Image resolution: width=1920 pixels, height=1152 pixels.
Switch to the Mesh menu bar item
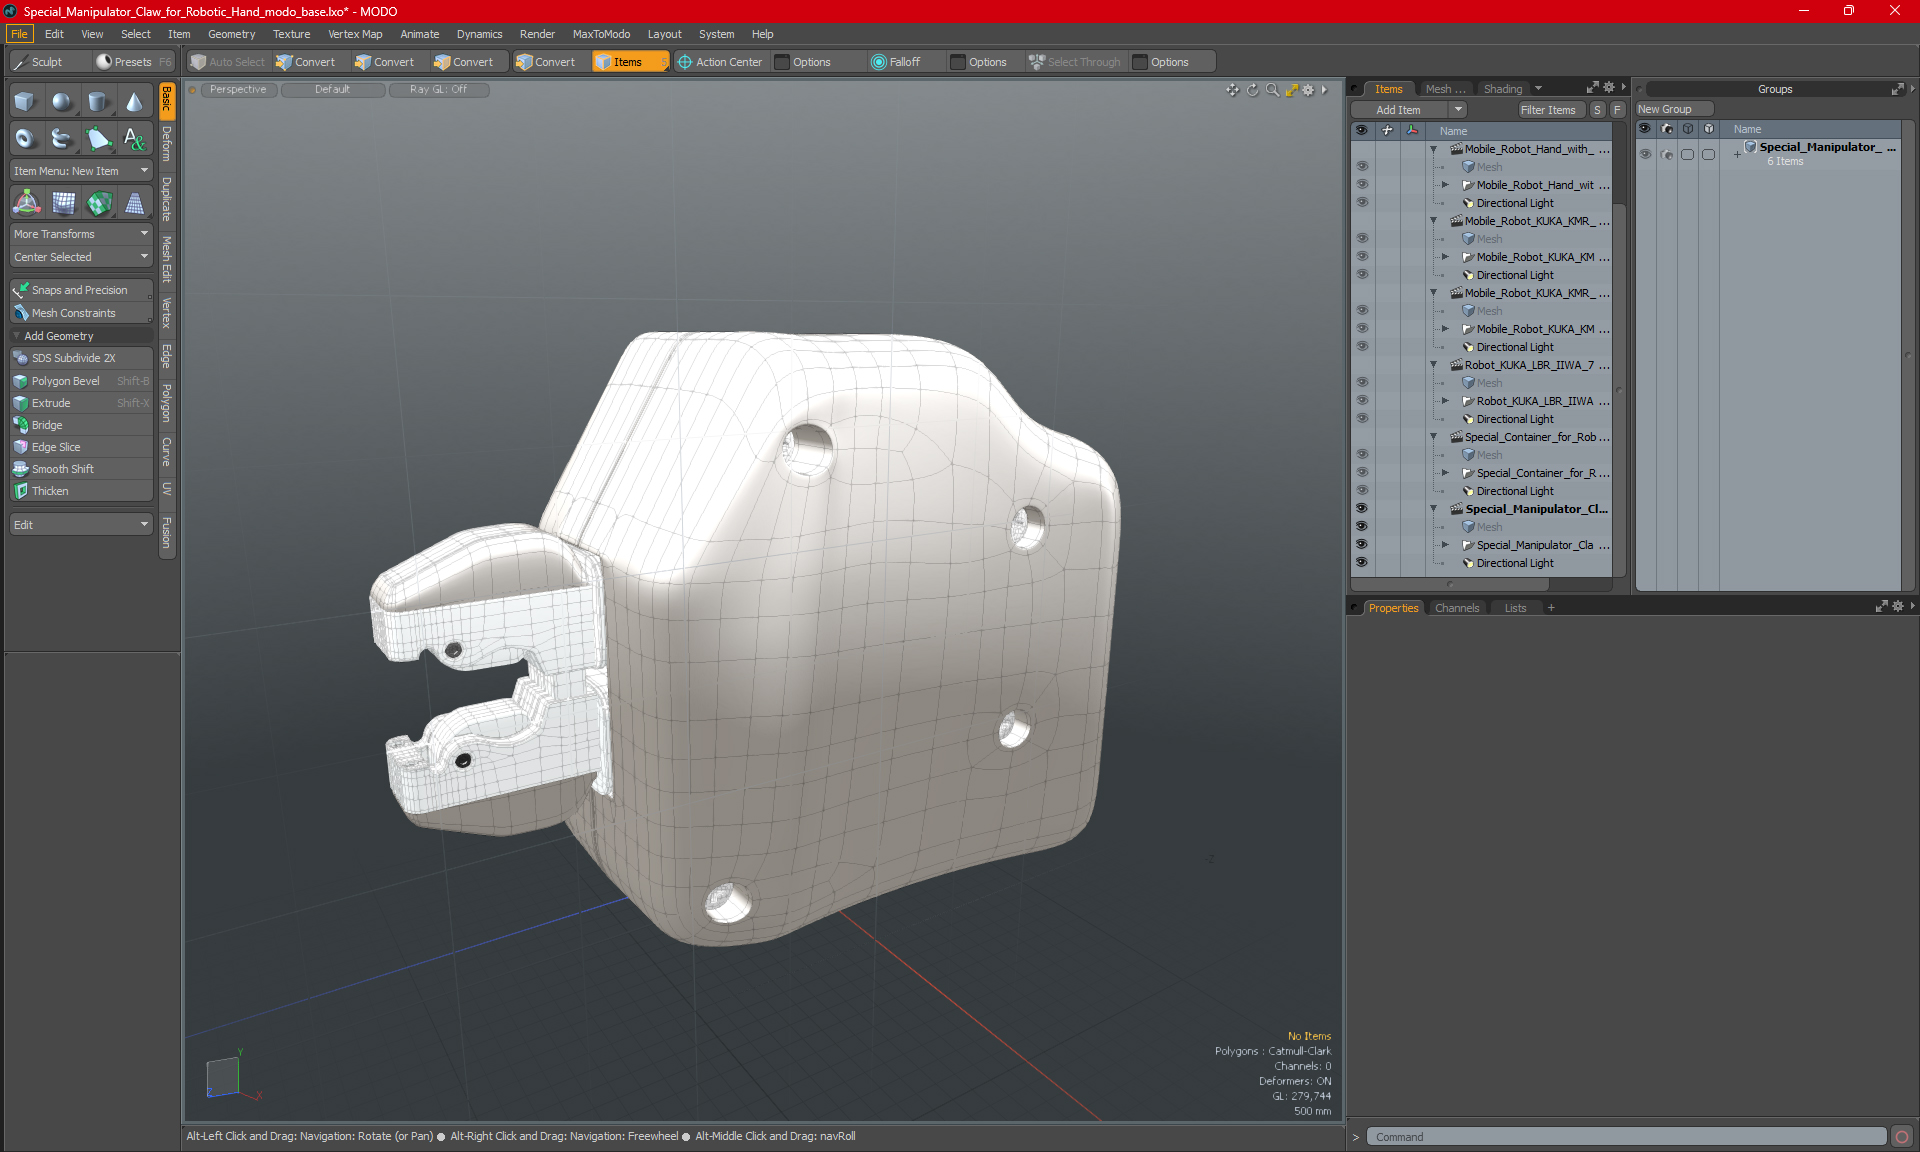pyautogui.click(x=1445, y=88)
